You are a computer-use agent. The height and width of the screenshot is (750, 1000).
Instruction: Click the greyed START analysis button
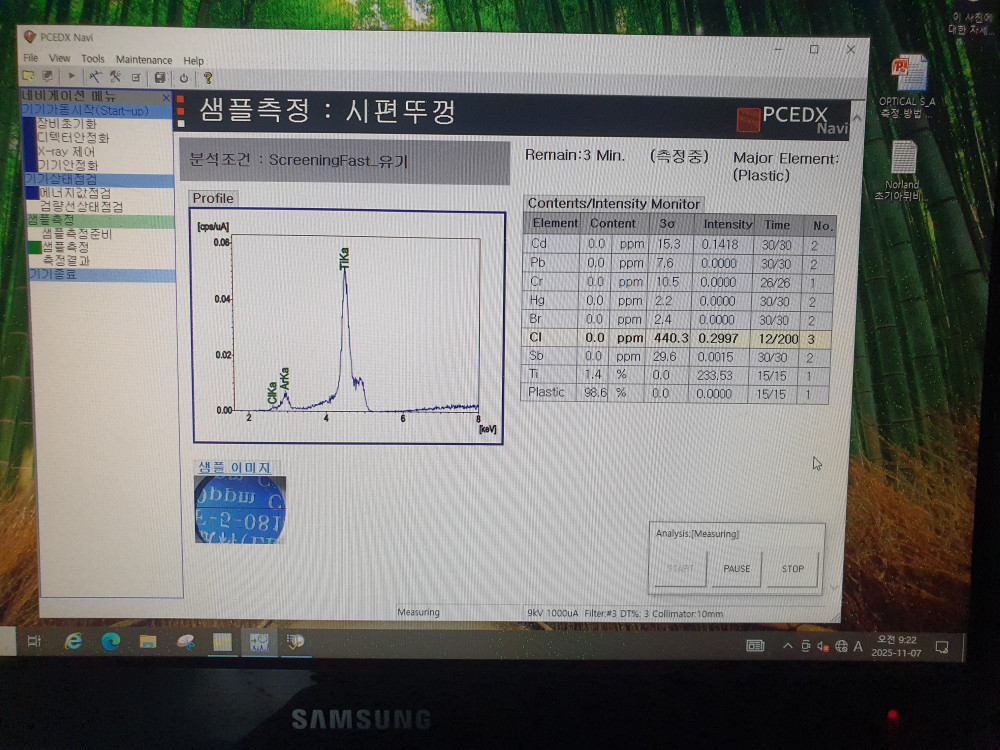(x=680, y=568)
